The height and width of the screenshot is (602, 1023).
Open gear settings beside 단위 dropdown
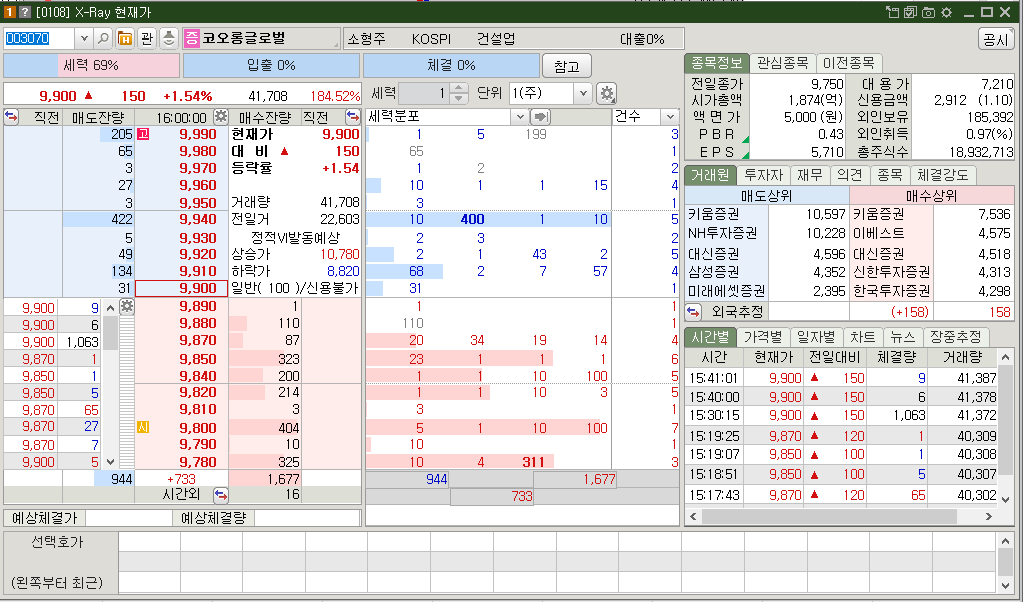pyautogui.click(x=607, y=93)
